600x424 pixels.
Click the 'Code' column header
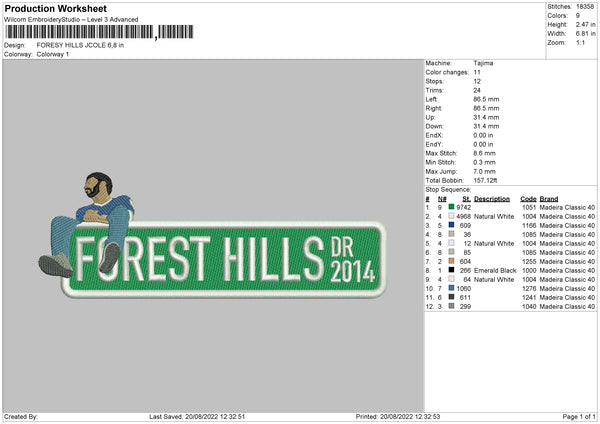pos(528,199)
